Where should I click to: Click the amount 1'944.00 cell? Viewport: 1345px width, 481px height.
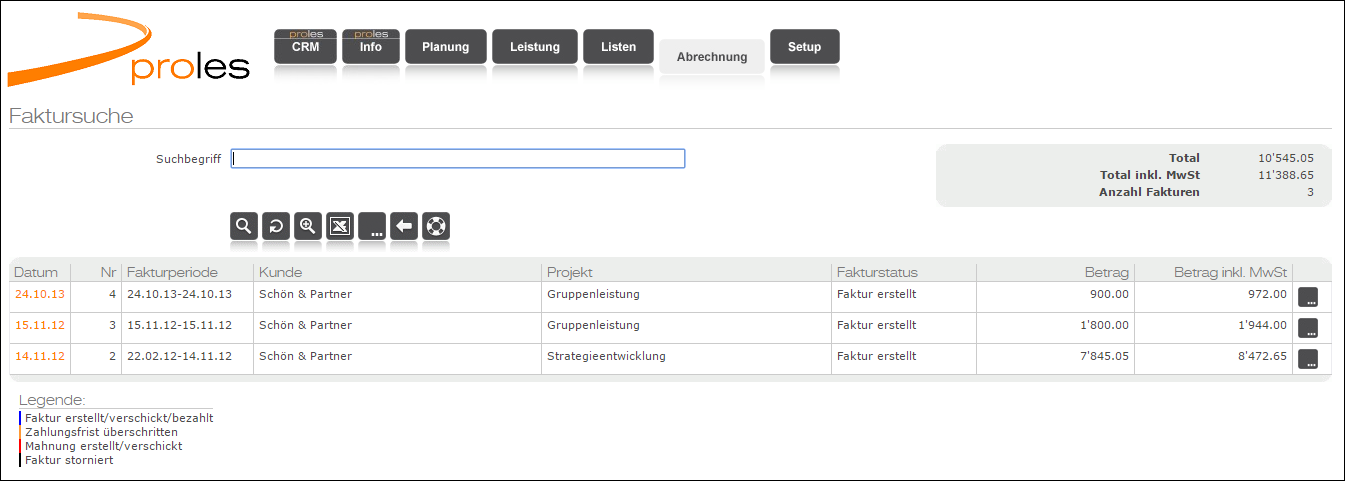[x=1262, y=325]
